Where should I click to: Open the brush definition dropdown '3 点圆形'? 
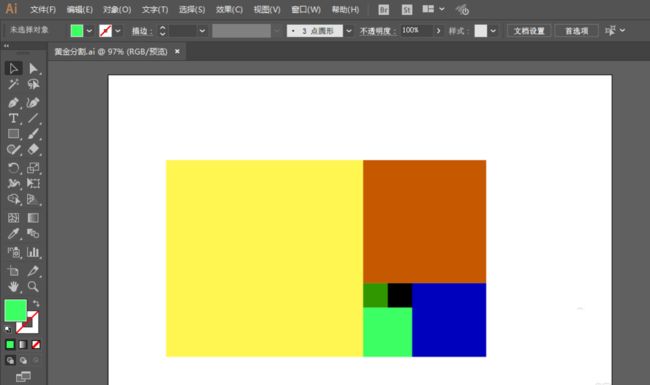click(x=349, y=31)
